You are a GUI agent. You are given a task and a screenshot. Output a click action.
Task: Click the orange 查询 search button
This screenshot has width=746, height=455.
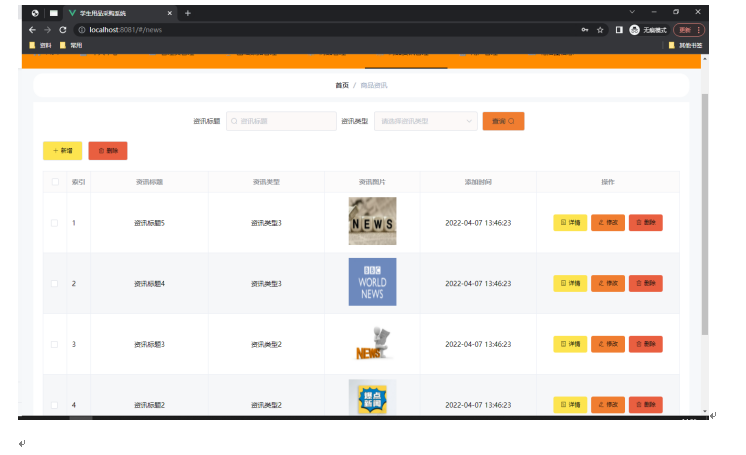point(503,121)
